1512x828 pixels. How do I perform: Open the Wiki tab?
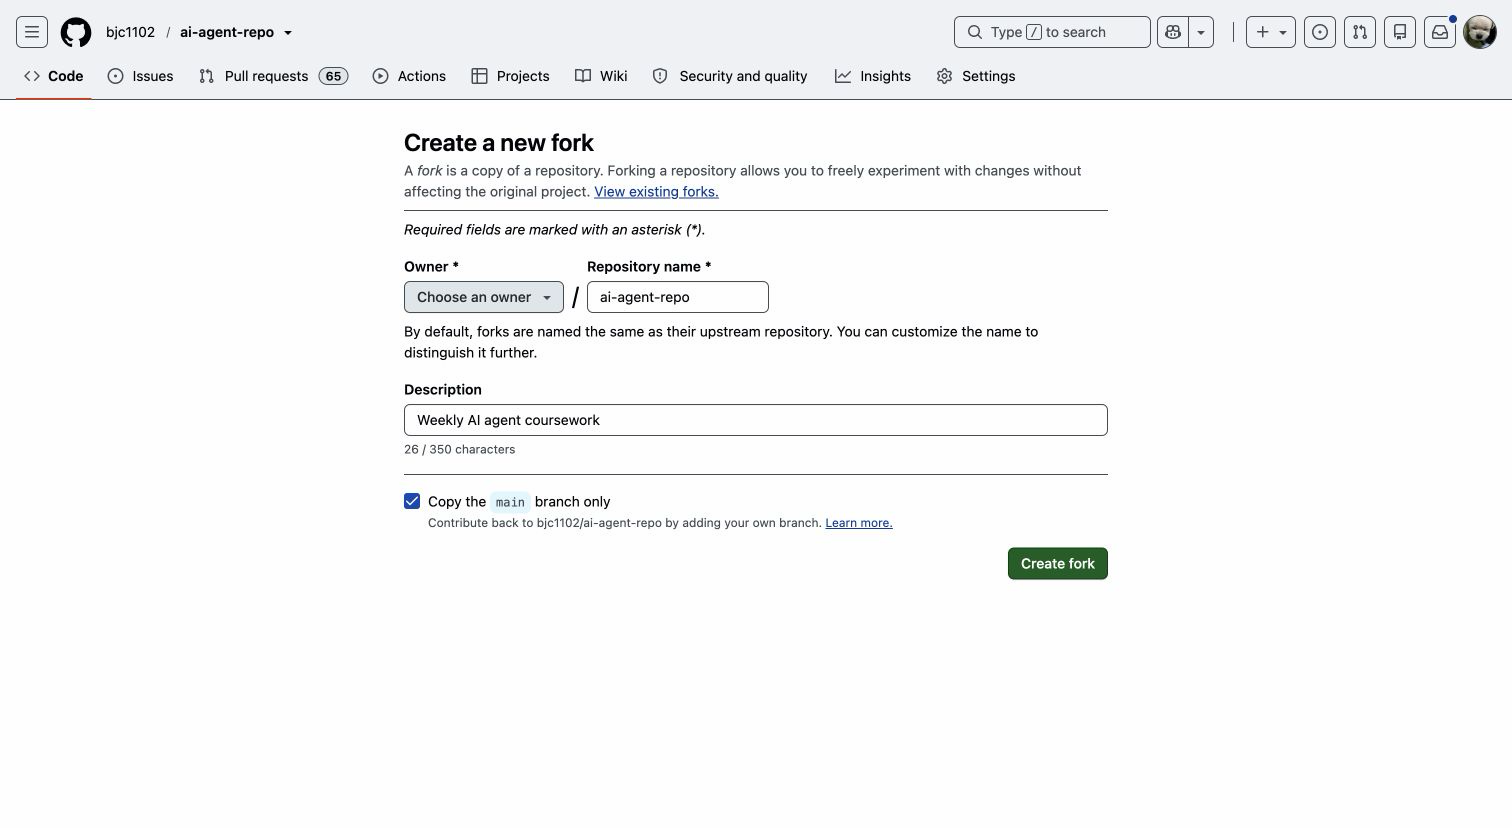click(601, 76)
